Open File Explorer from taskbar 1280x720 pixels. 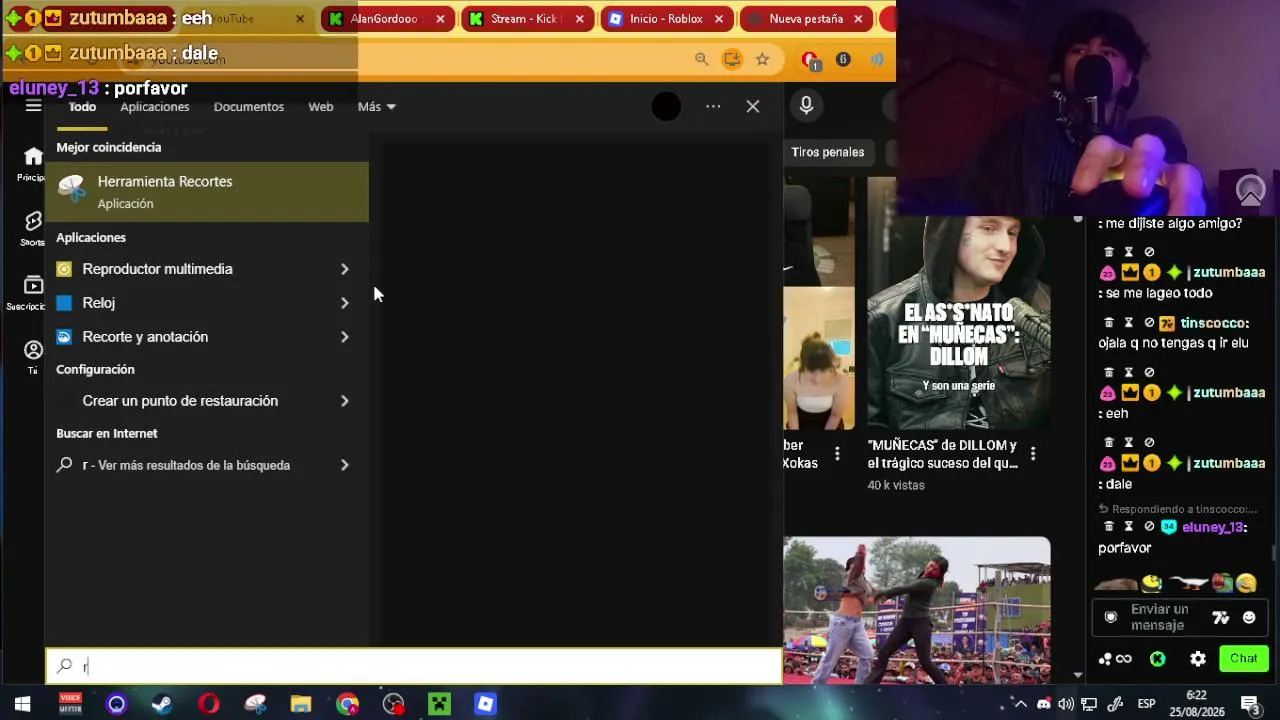pyautogui.click(x=301, y=704)
